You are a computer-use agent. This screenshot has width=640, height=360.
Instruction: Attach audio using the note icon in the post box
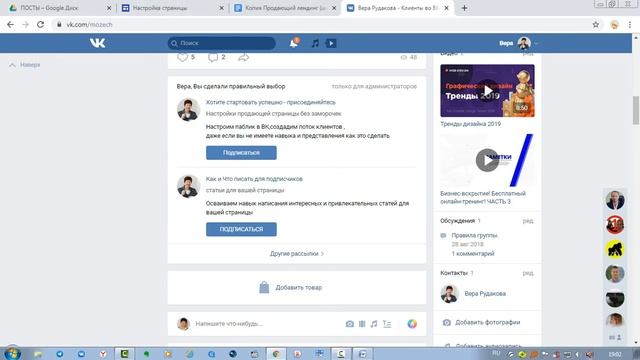point(374,324)
